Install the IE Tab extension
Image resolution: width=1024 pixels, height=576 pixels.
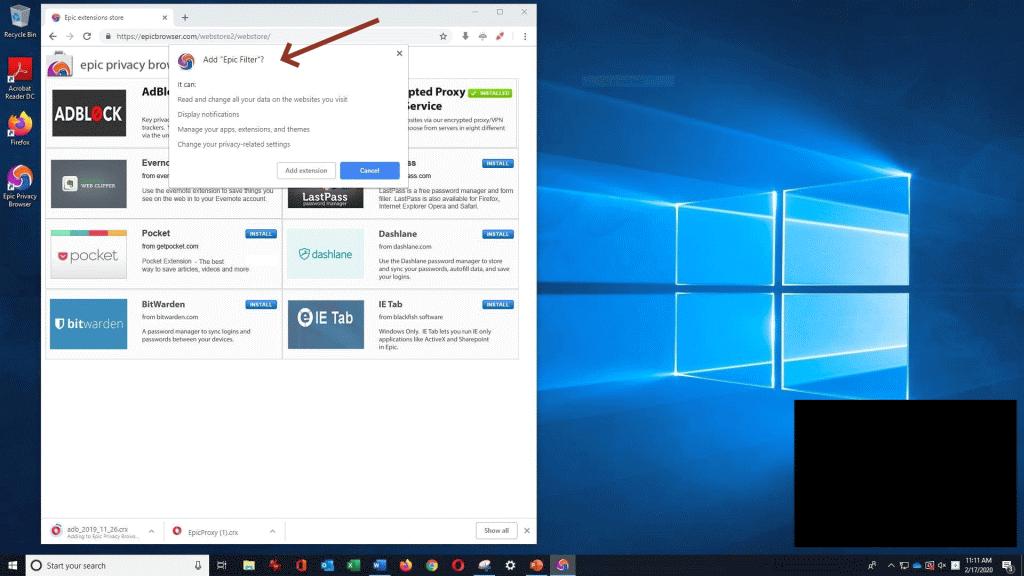[498, 304]
